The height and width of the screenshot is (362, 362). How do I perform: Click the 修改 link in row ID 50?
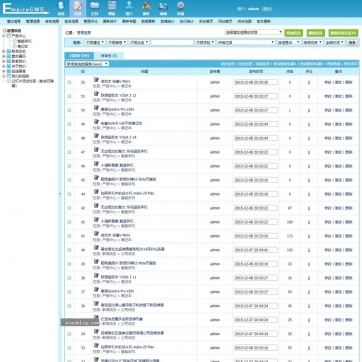pyautogui.click(x=328, y=110)
